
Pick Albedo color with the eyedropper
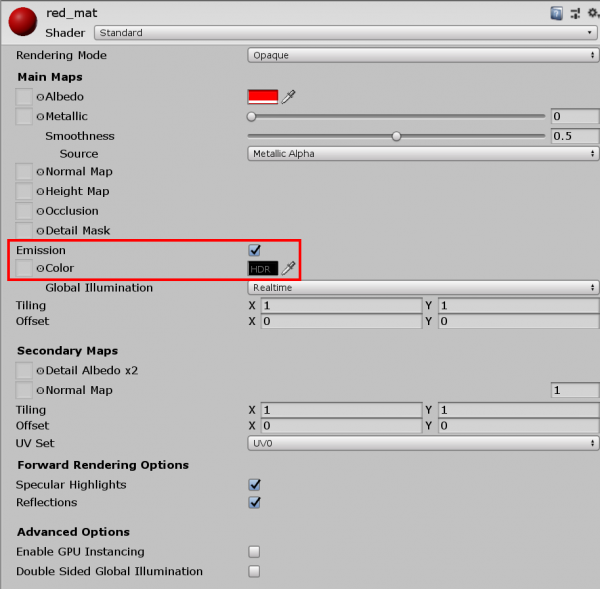point(289,96)
